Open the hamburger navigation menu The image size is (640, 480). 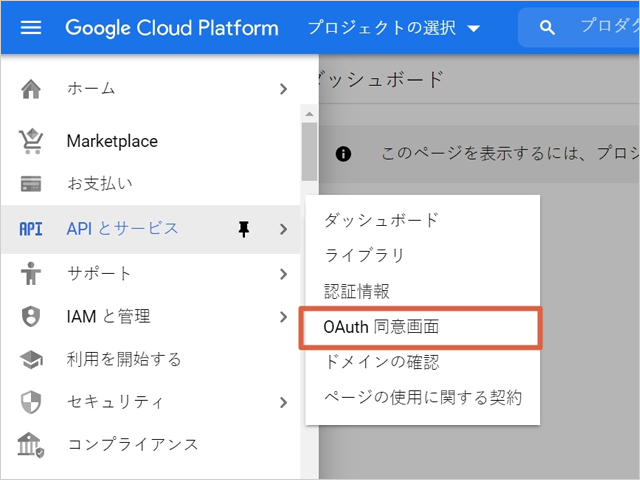point(31,28)
